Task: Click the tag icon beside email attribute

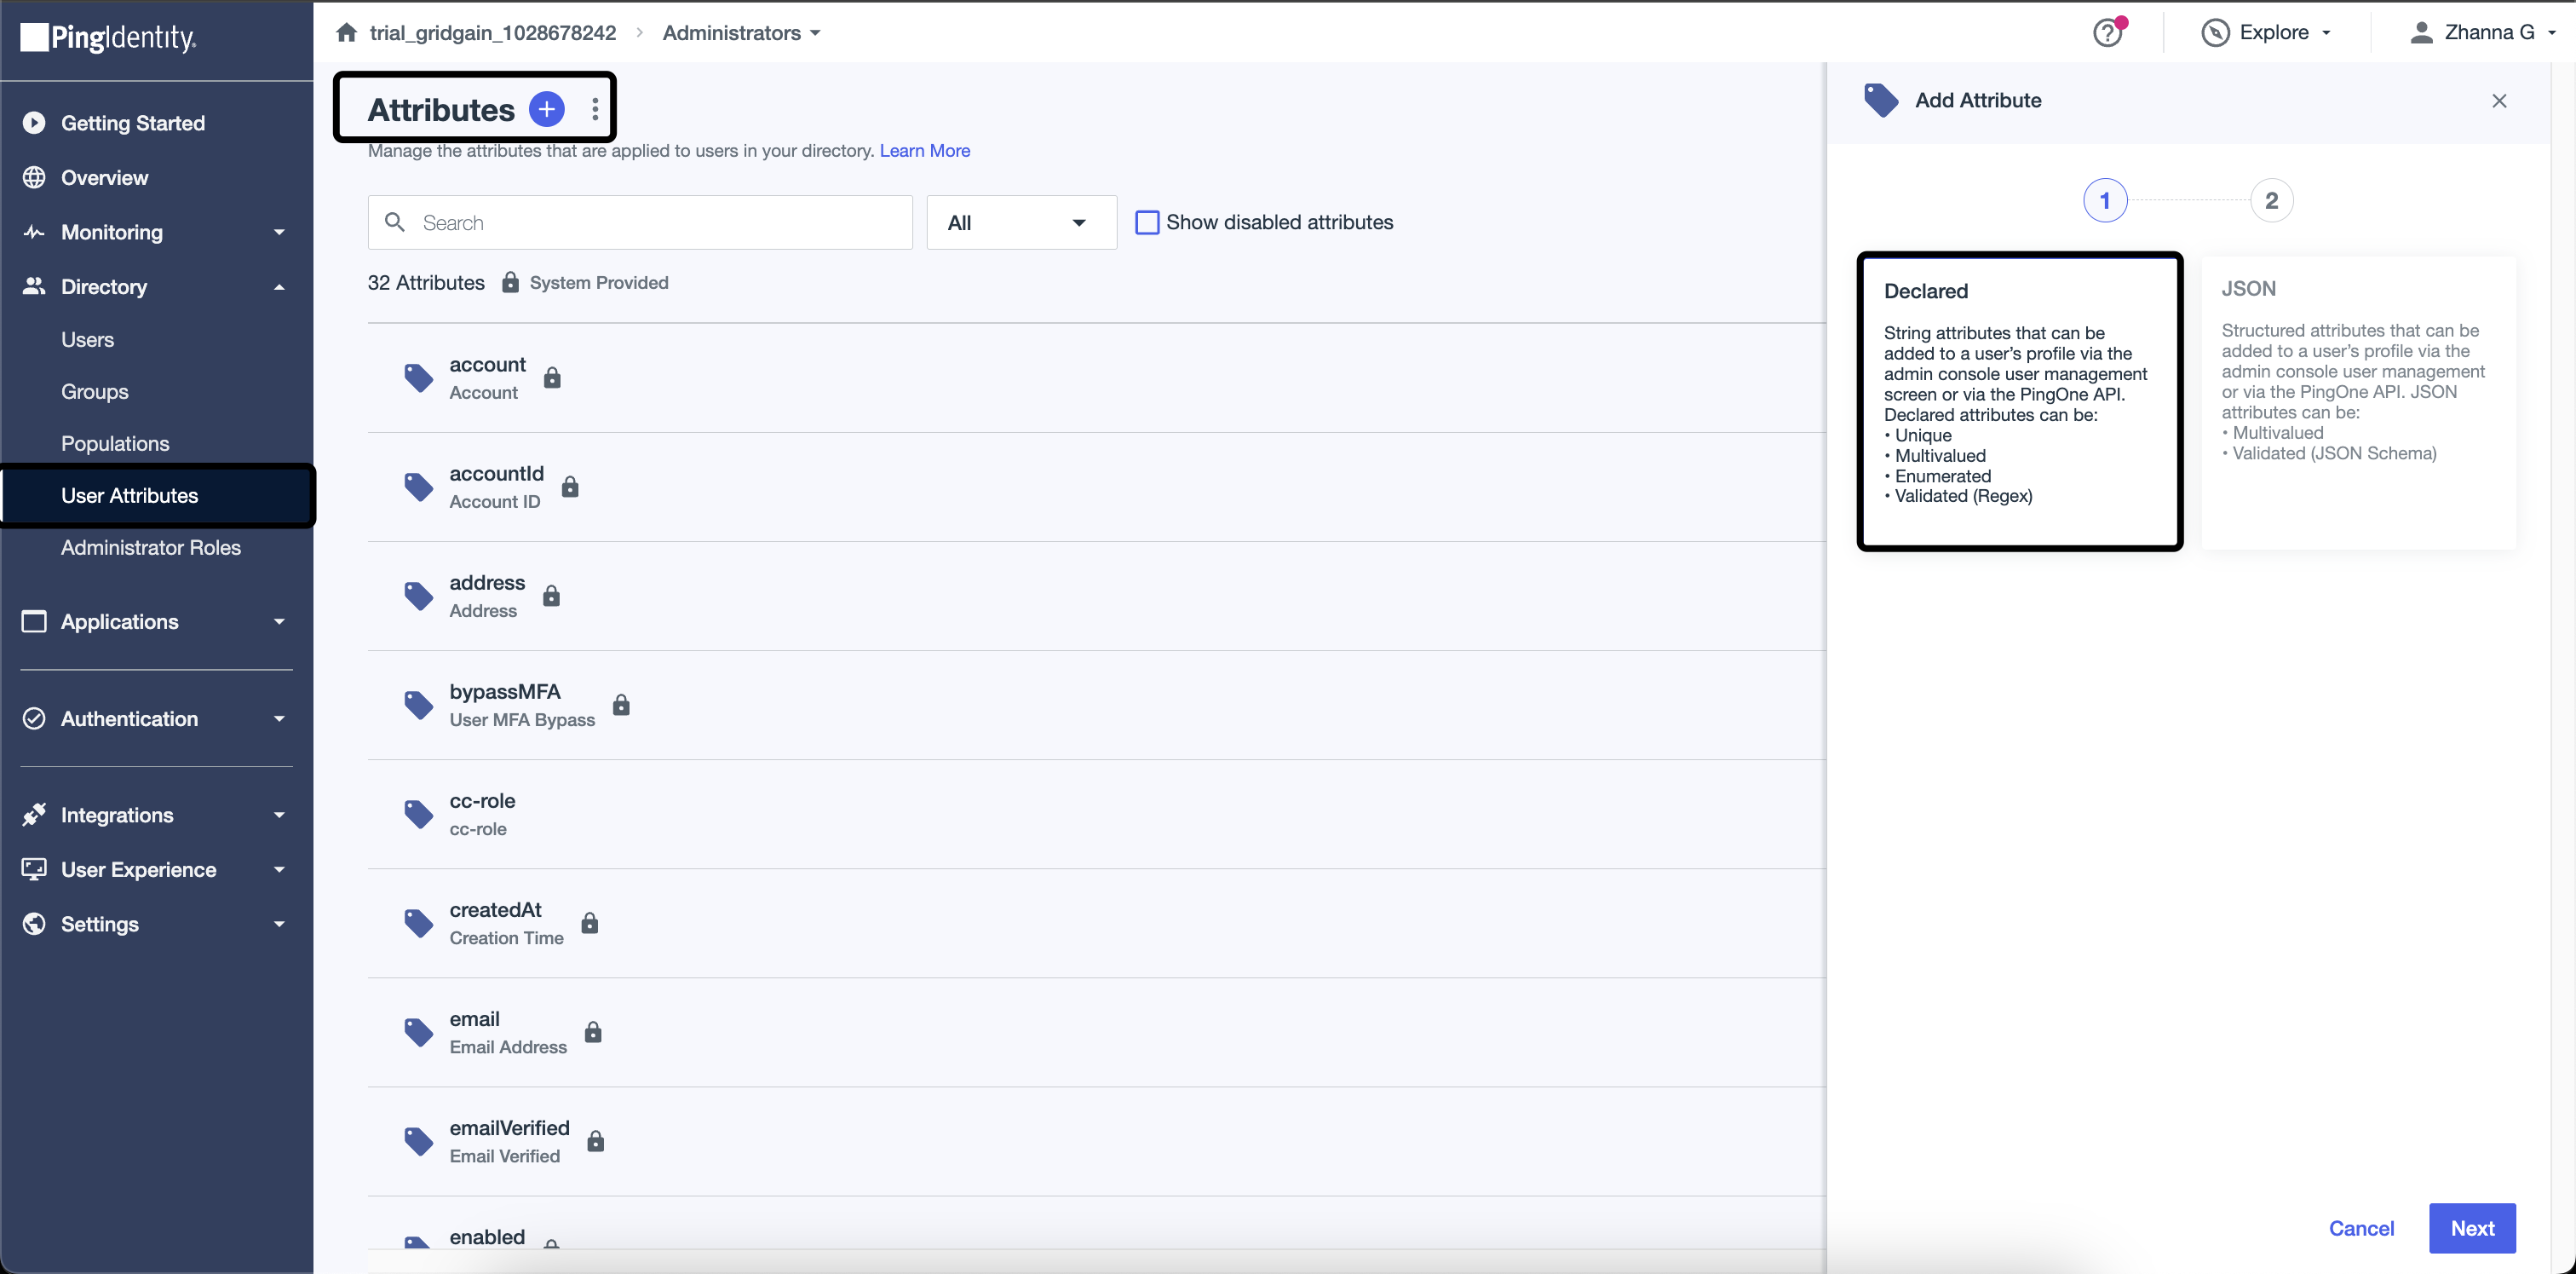Action: [x=418, y=1032]
